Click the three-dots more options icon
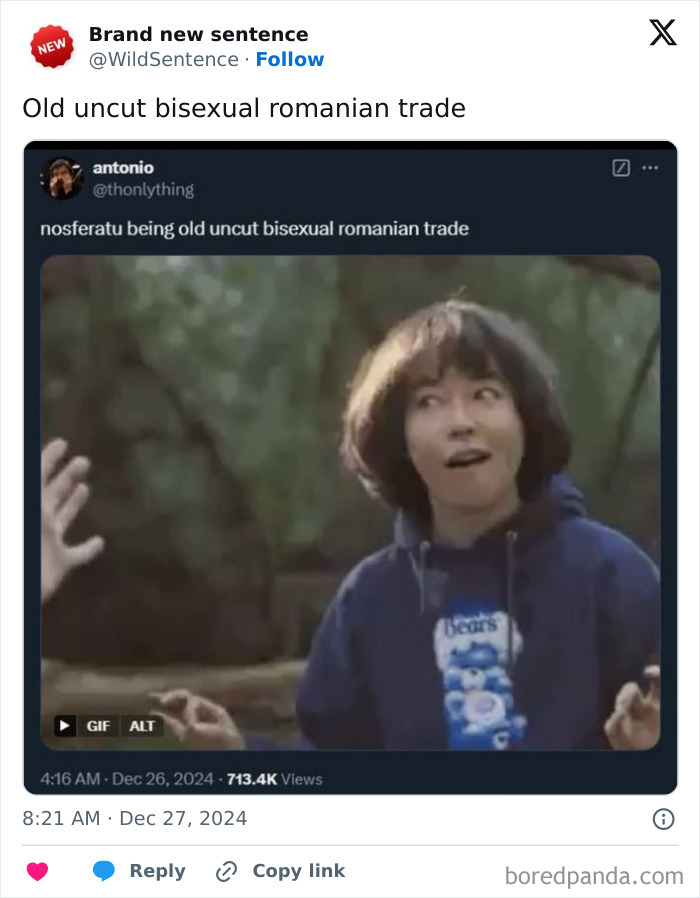This screenshot has height=898, width=700. coord(650,168)
